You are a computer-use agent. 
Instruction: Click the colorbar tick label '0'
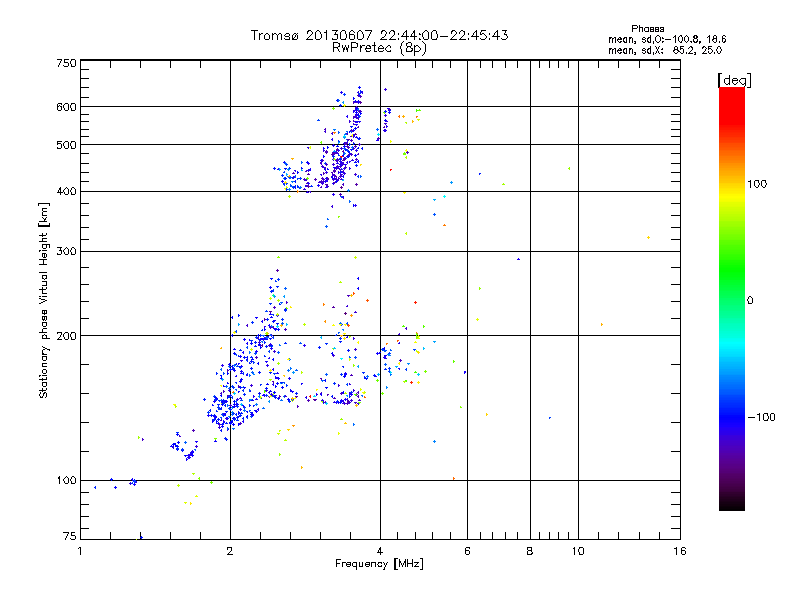750,301
